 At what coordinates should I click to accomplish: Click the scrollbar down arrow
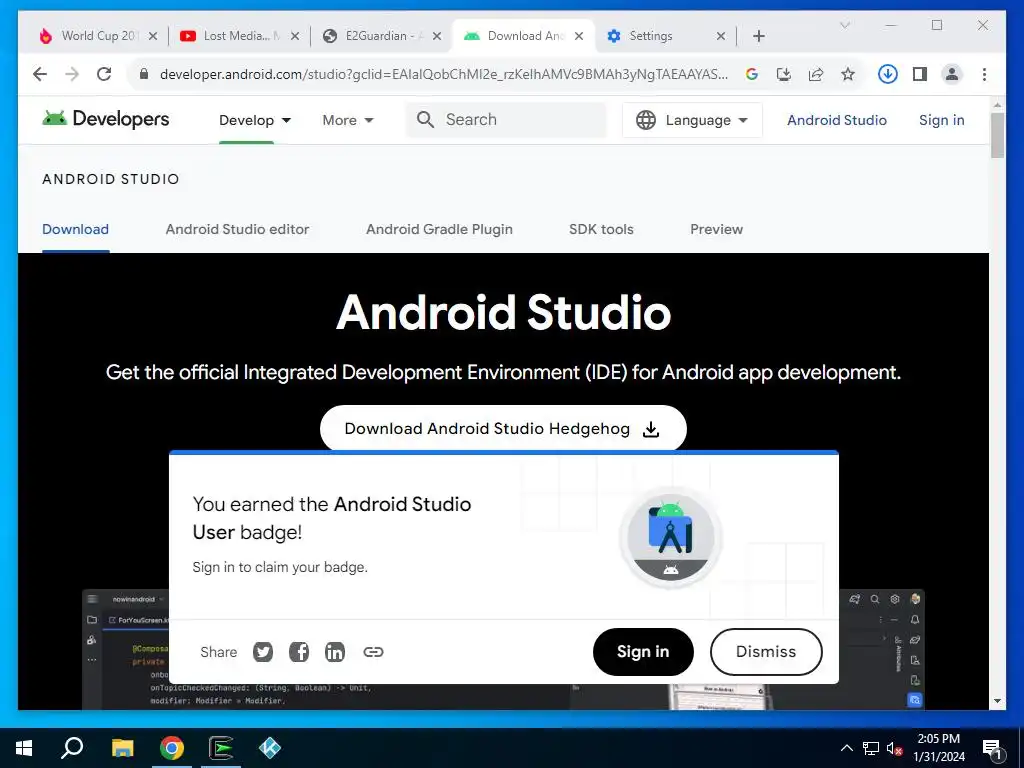click(x=997, y=701)
